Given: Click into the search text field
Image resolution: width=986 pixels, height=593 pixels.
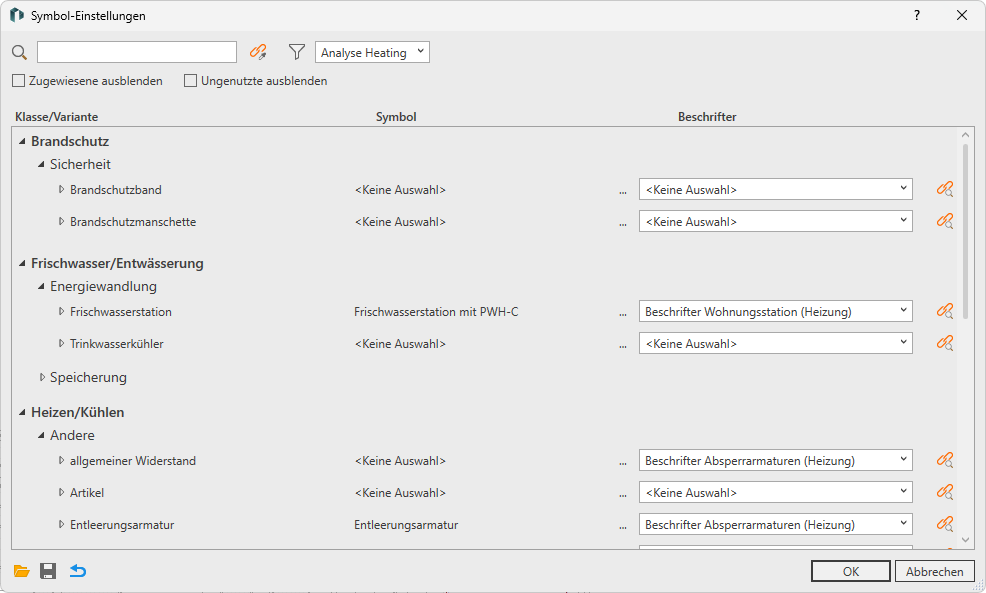Looking at the screenshot, I should pos(137,52).
